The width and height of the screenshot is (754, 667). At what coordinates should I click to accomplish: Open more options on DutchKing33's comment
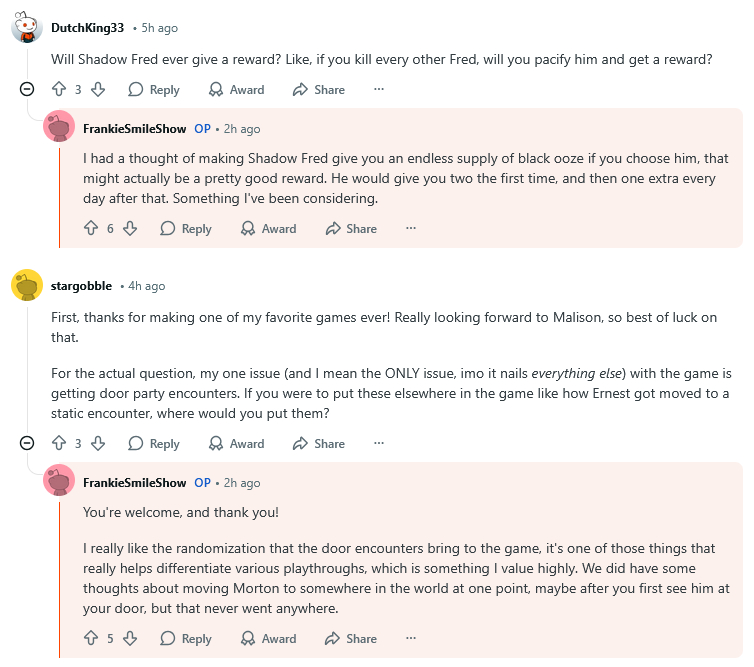pyautogui.click(x=379, y=90)
